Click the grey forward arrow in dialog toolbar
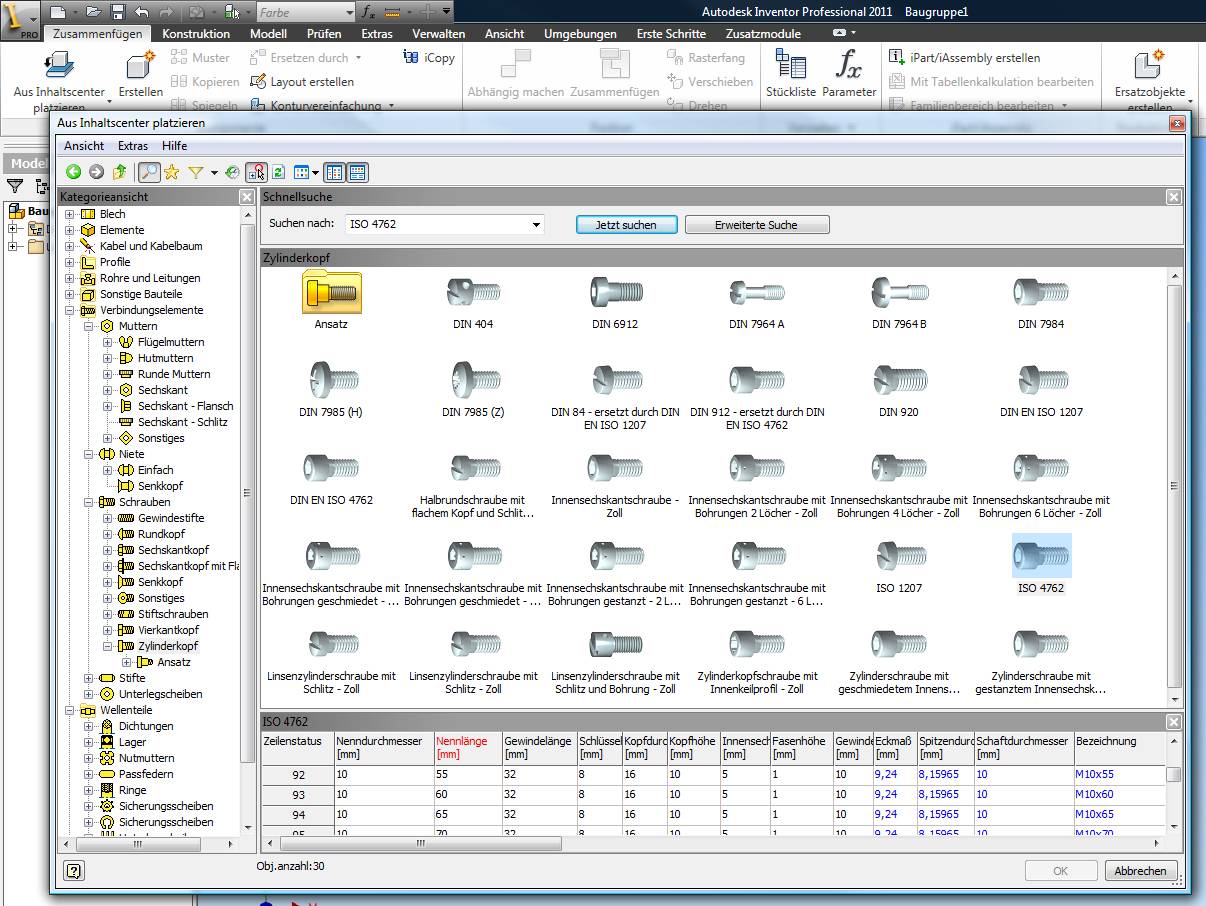The width and height of the screenshot is (1206, 906). (x=96, y=172)
